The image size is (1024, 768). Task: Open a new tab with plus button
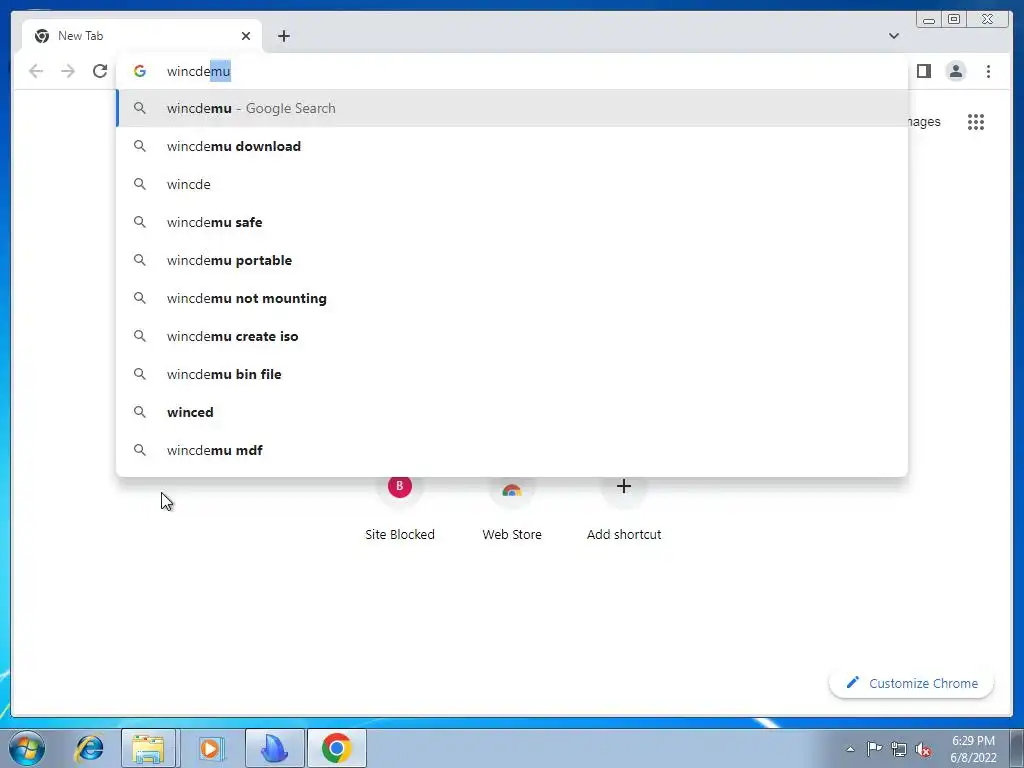(x=283, y=36)
